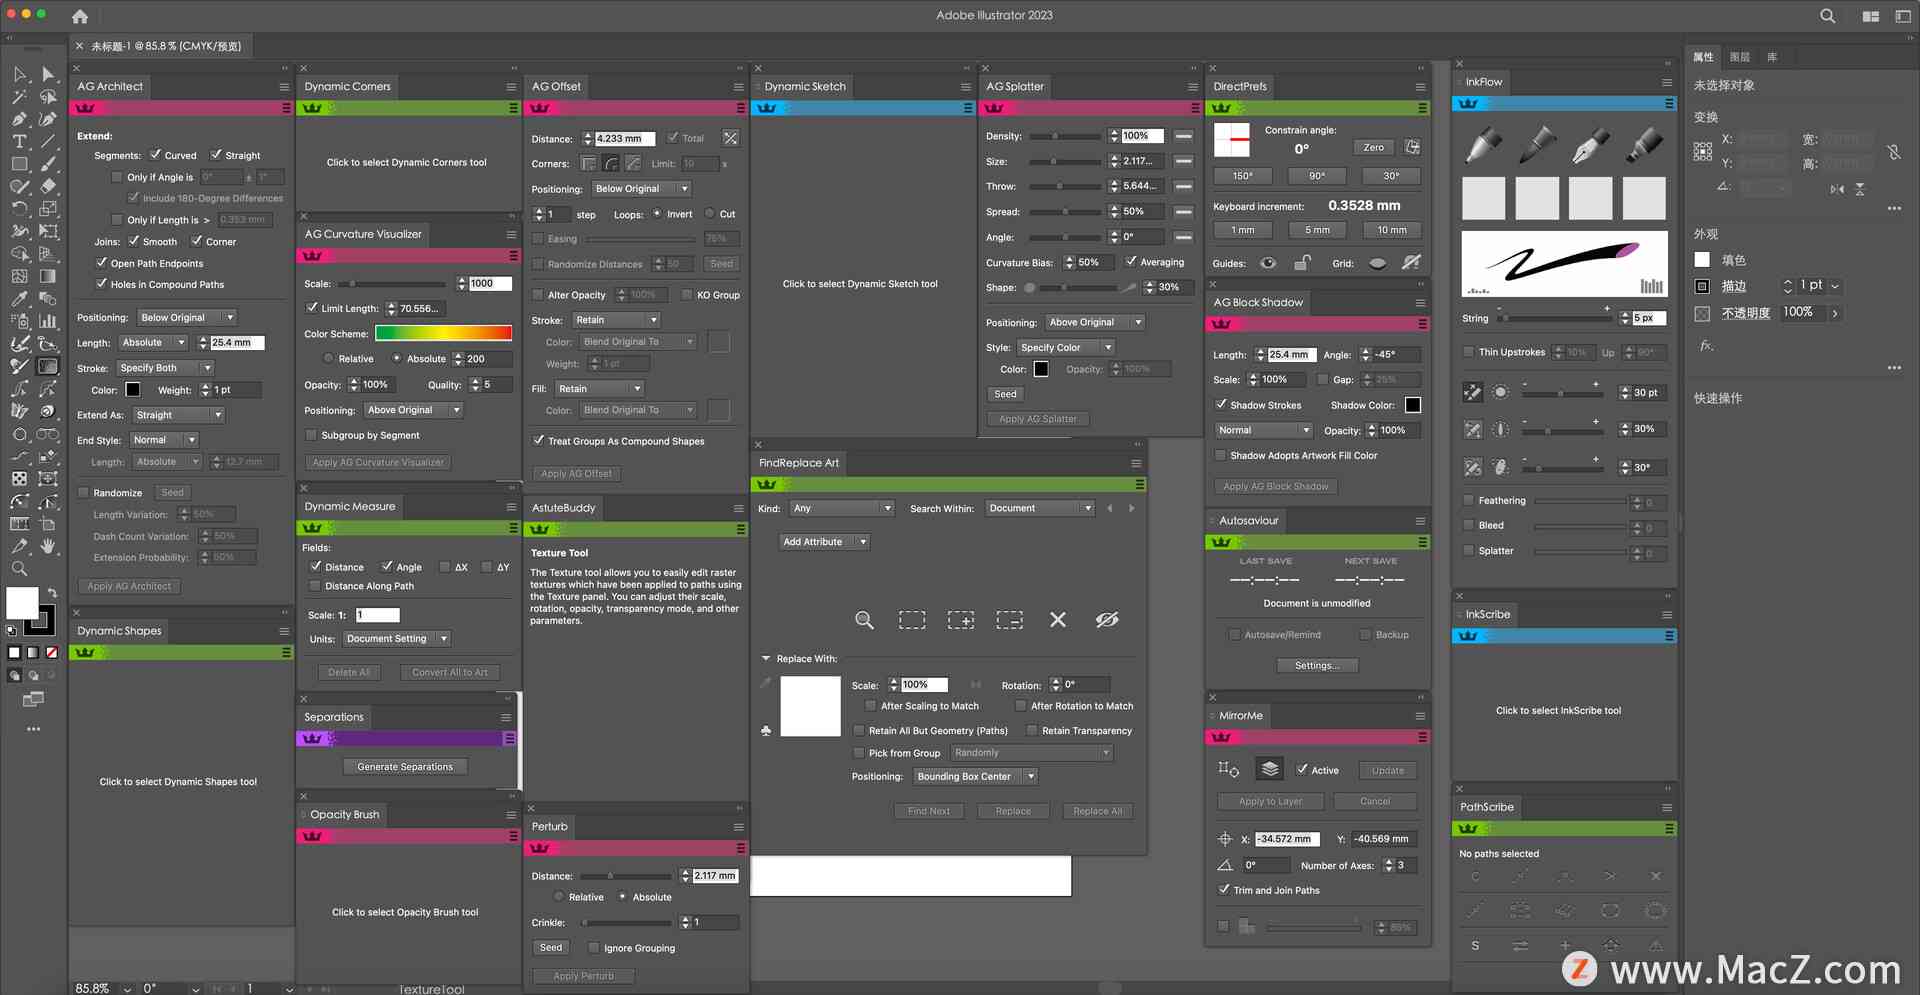1920x995 pixels.
Task: Open the FindReplace Art panel menu
Action: click(1136, 463)
